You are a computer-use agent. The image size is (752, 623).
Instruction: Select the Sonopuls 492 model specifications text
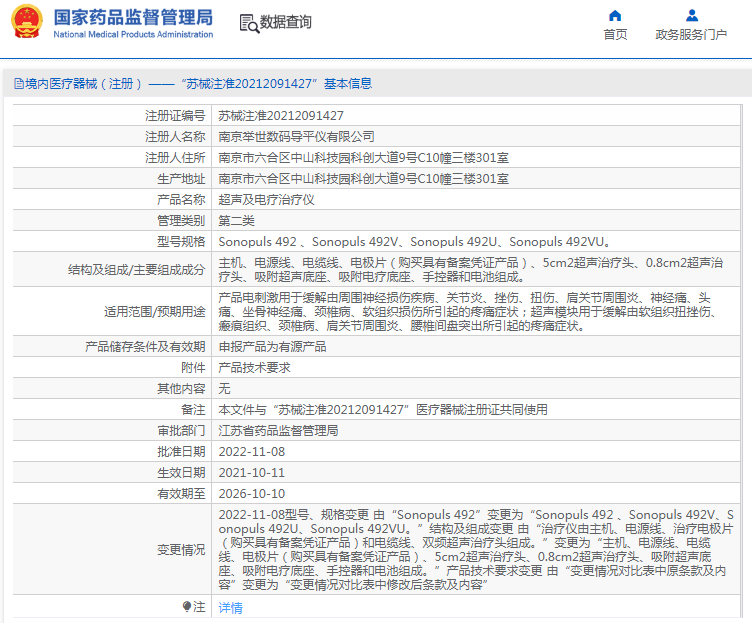click(414, 242)
